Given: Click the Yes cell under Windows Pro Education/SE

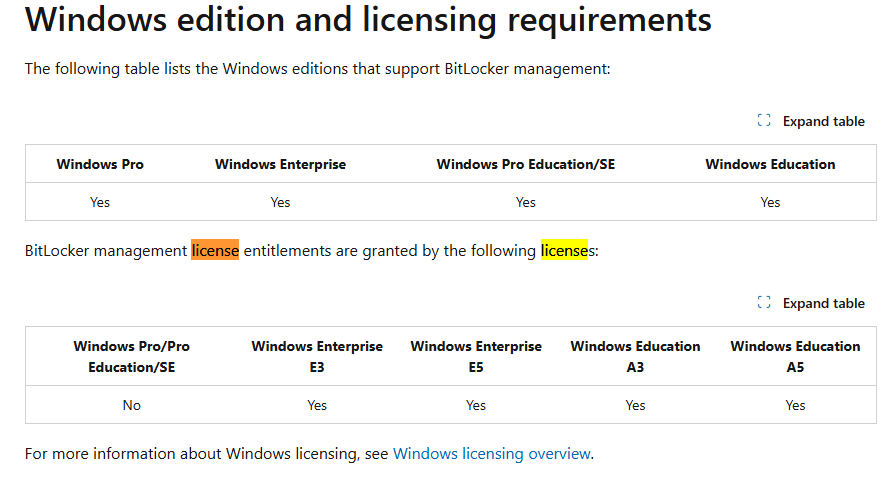Looking at the screenshot, I should point(526,202).
